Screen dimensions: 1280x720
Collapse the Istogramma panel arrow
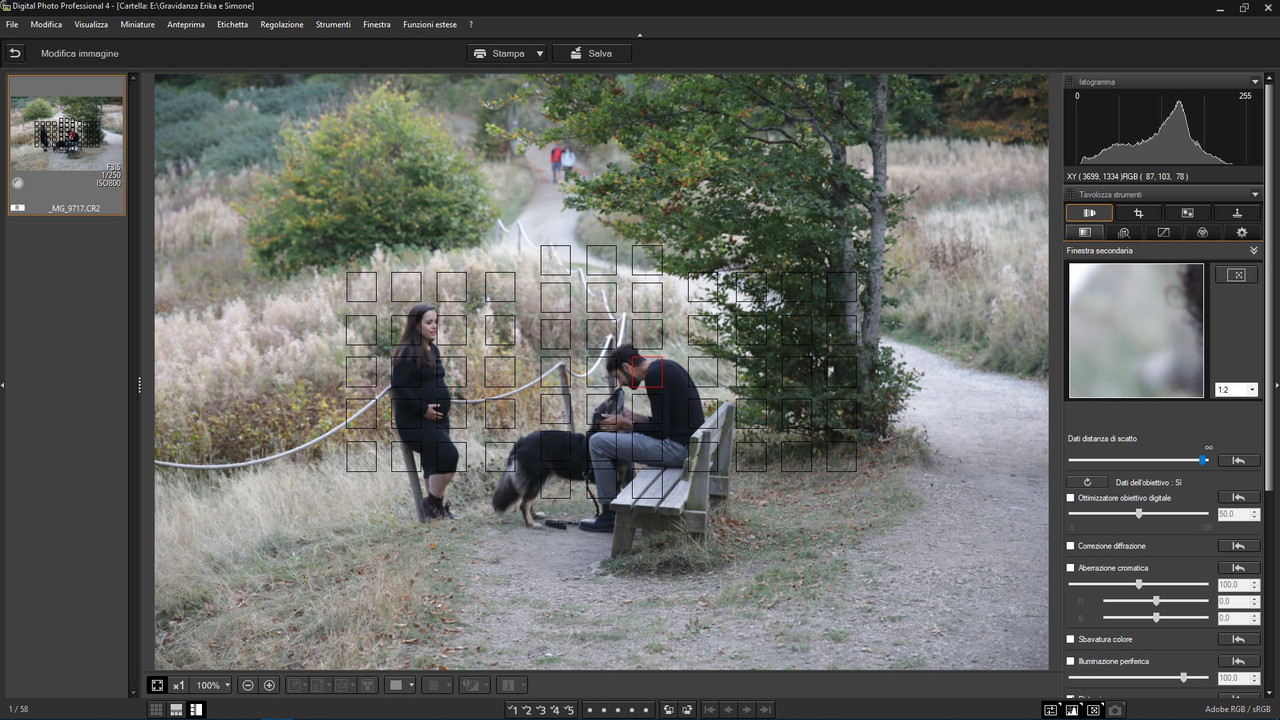point(1255,82)
